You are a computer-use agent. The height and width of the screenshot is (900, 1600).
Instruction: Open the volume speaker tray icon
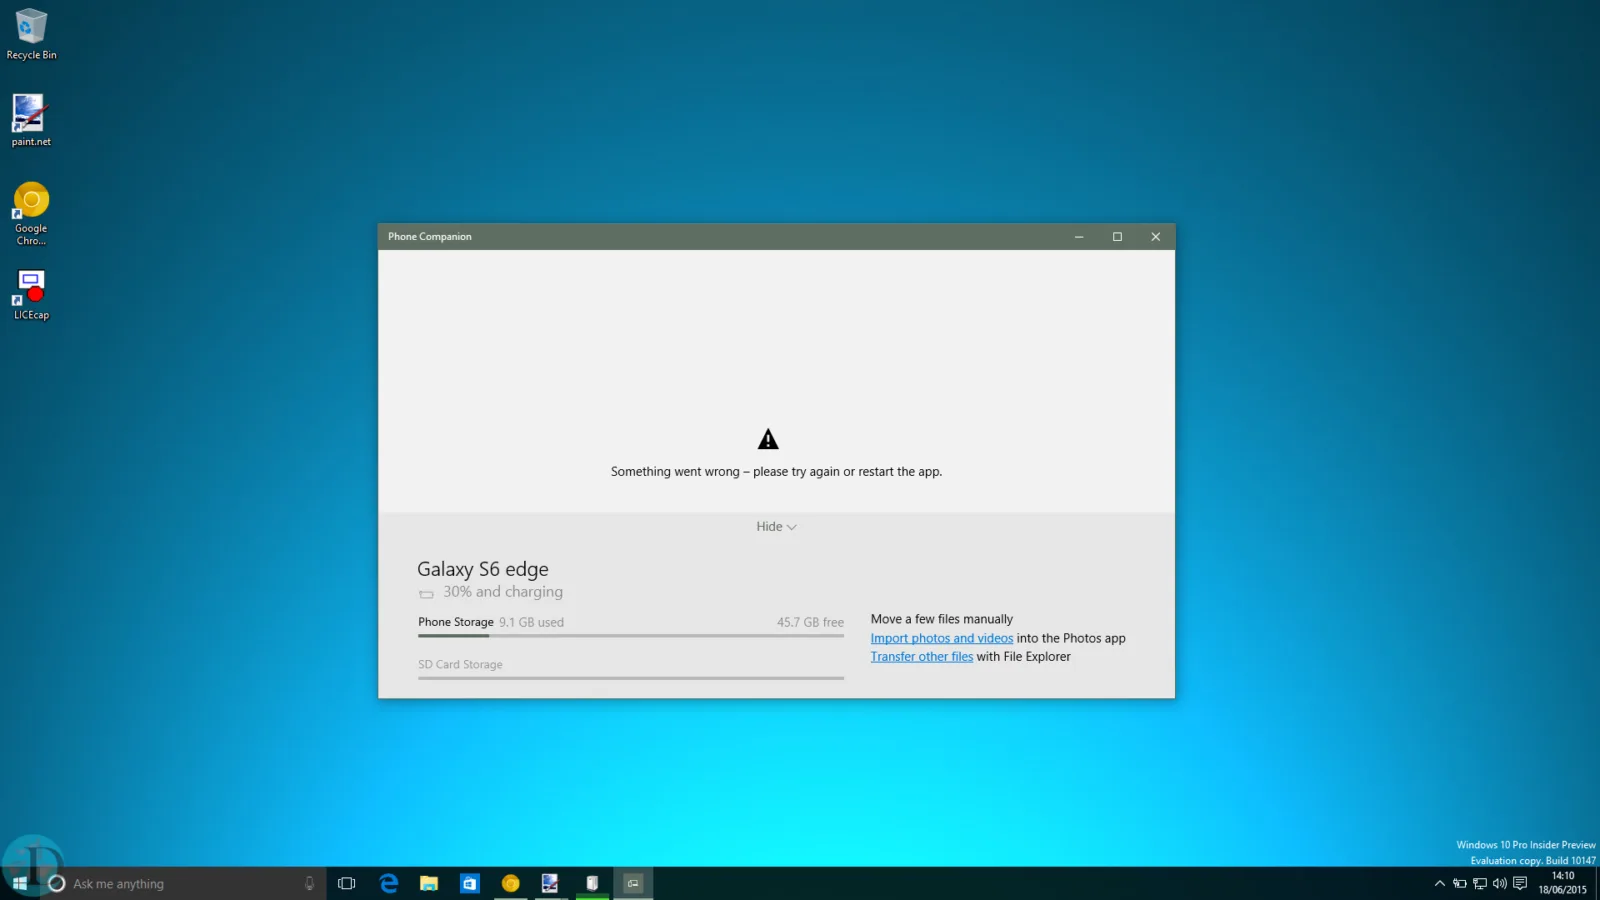pyautogui.click(x=1500, y=883)
